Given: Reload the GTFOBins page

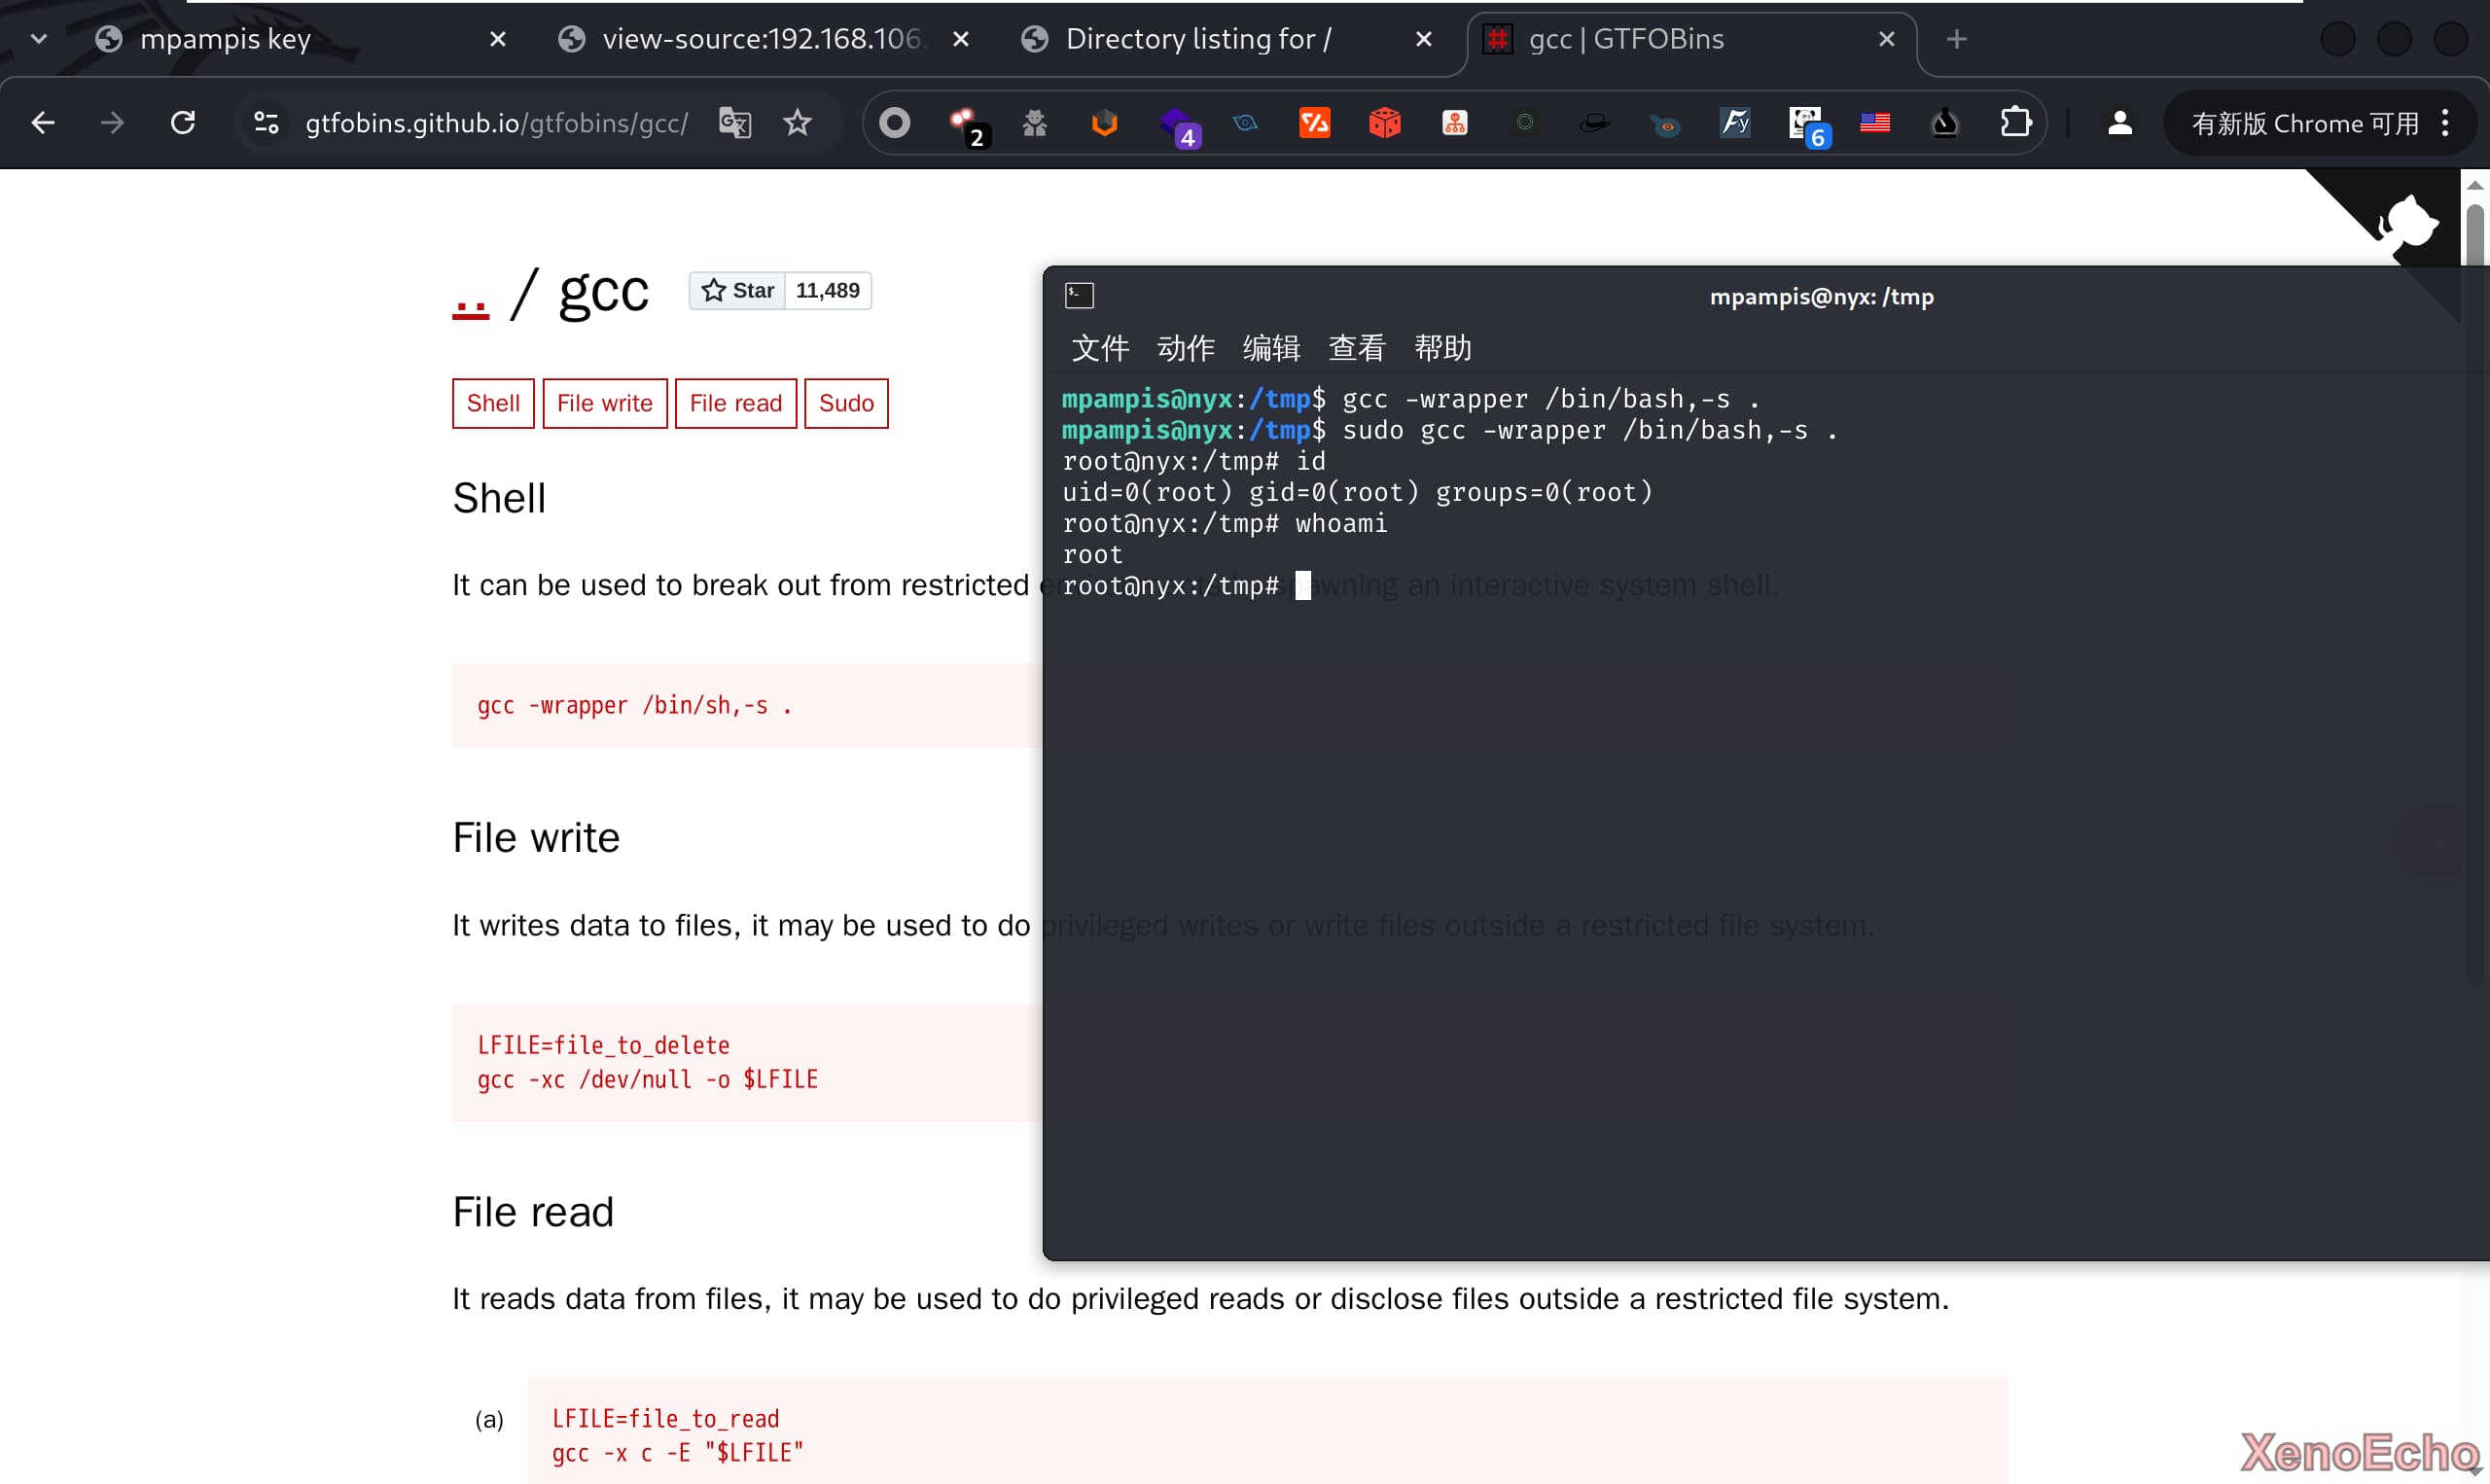Looking at the screenshot, I should [x=183, y=123].
